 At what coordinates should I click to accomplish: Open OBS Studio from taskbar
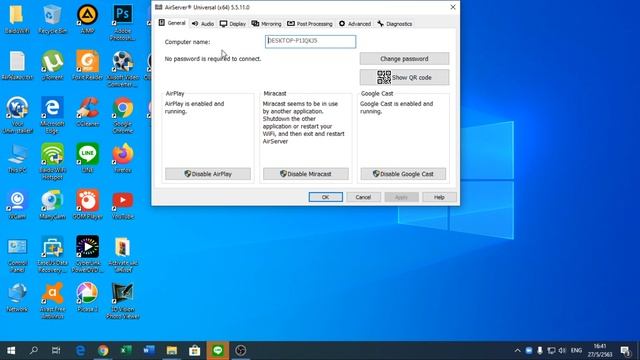pos(240,350)
